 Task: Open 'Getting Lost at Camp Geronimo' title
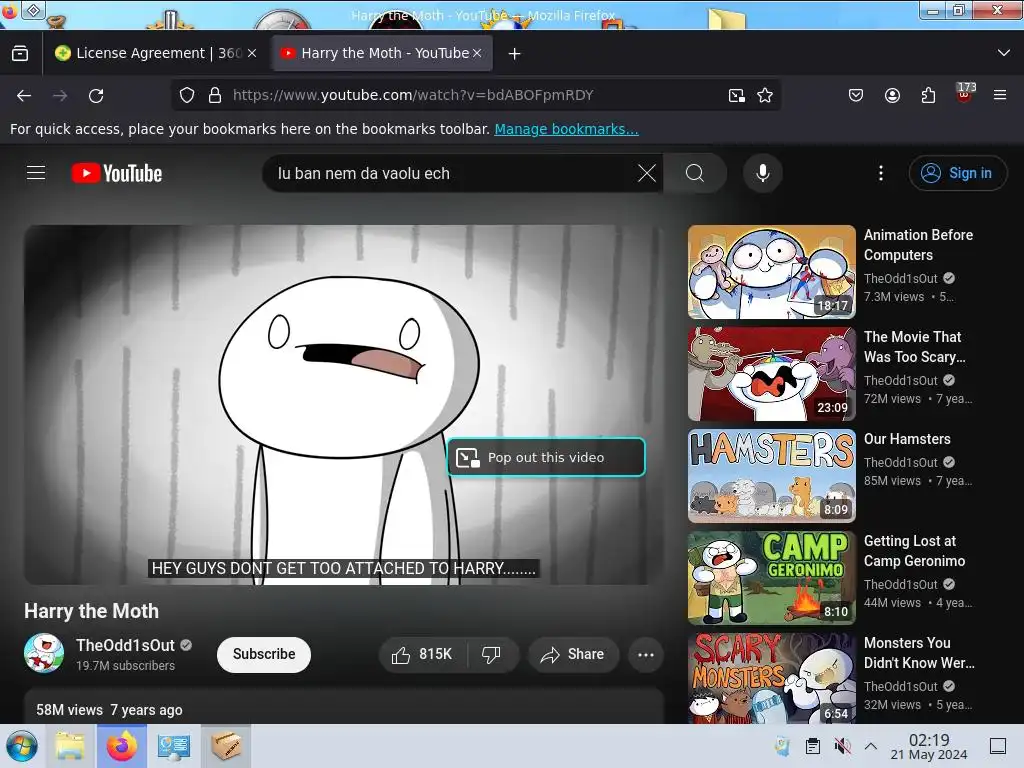[914, 551]
